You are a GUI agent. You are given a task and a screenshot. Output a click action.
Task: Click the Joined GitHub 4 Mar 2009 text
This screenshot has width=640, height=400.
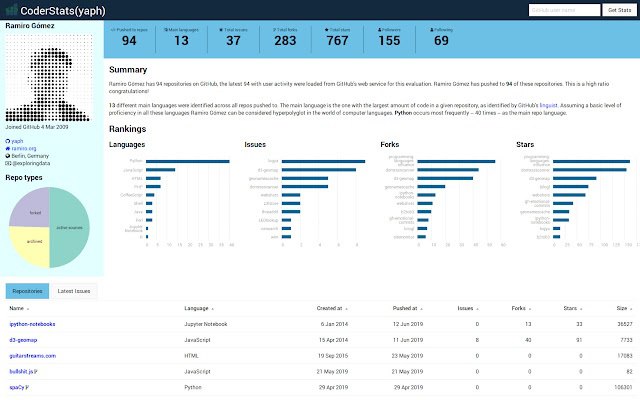pyautogui.click(x=37, y=127)
